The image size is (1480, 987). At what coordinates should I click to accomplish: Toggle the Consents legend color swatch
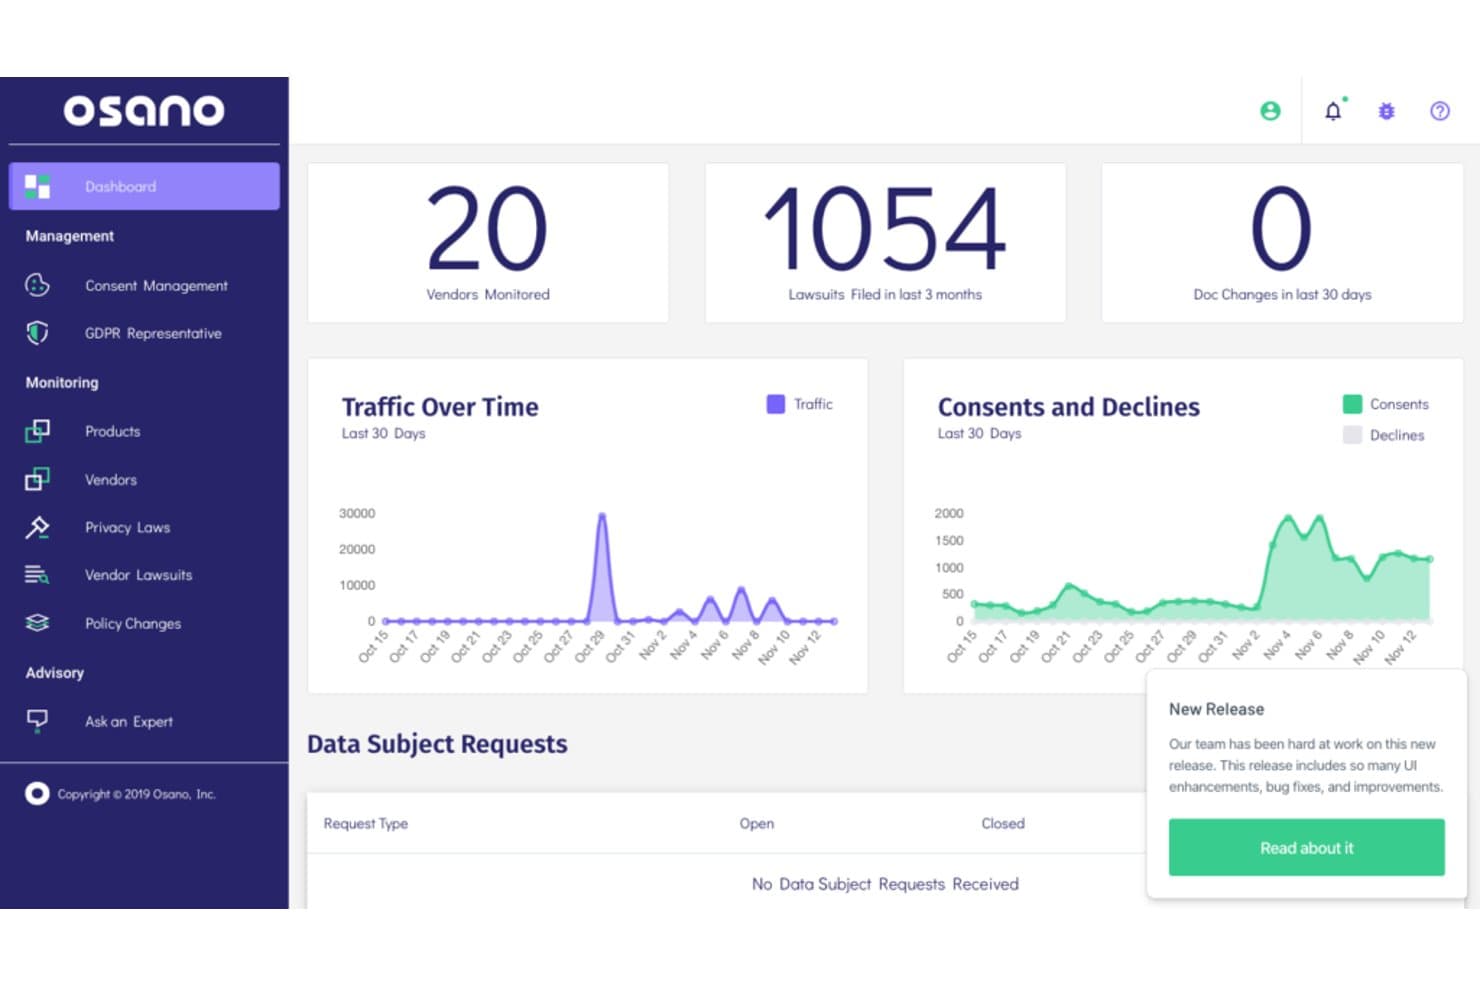point(1352,404)
